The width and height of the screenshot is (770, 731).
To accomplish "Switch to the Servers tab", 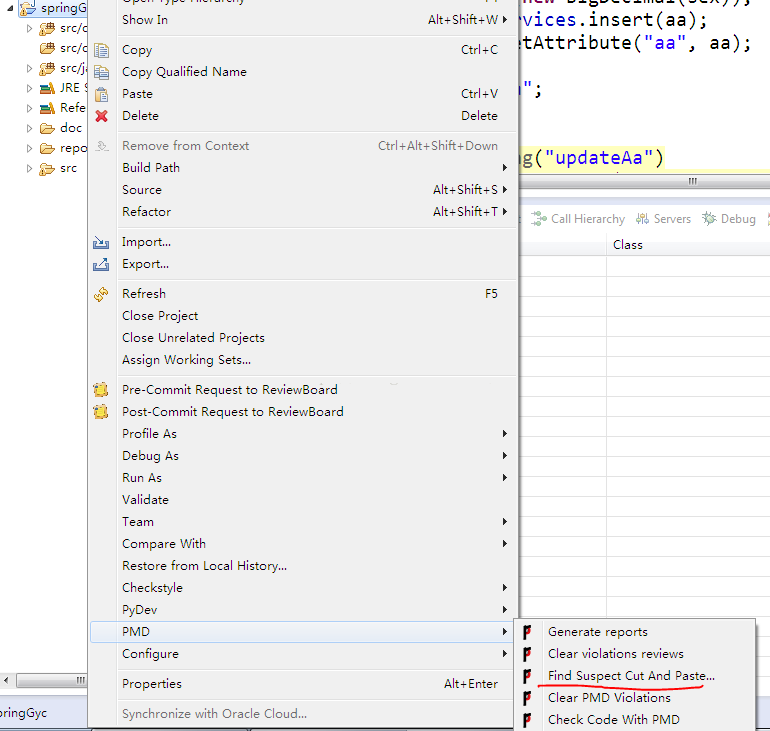I will pyautogui.click(x=663, y=219).
